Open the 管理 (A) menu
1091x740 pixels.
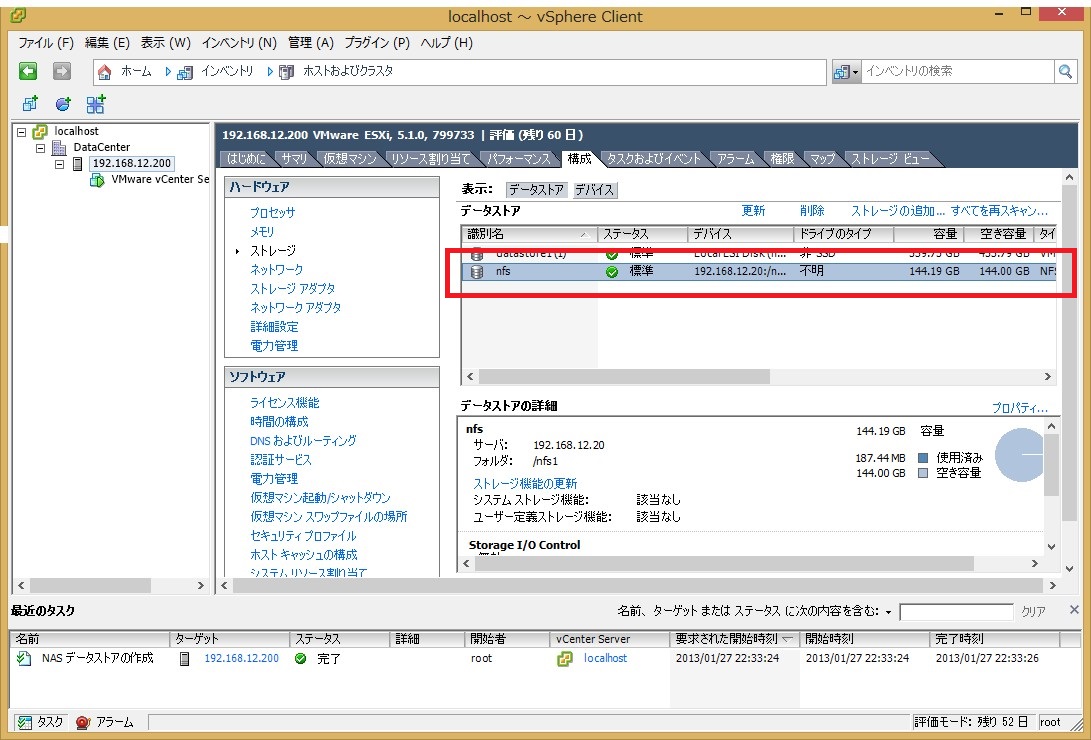click(x=311, y=43)
